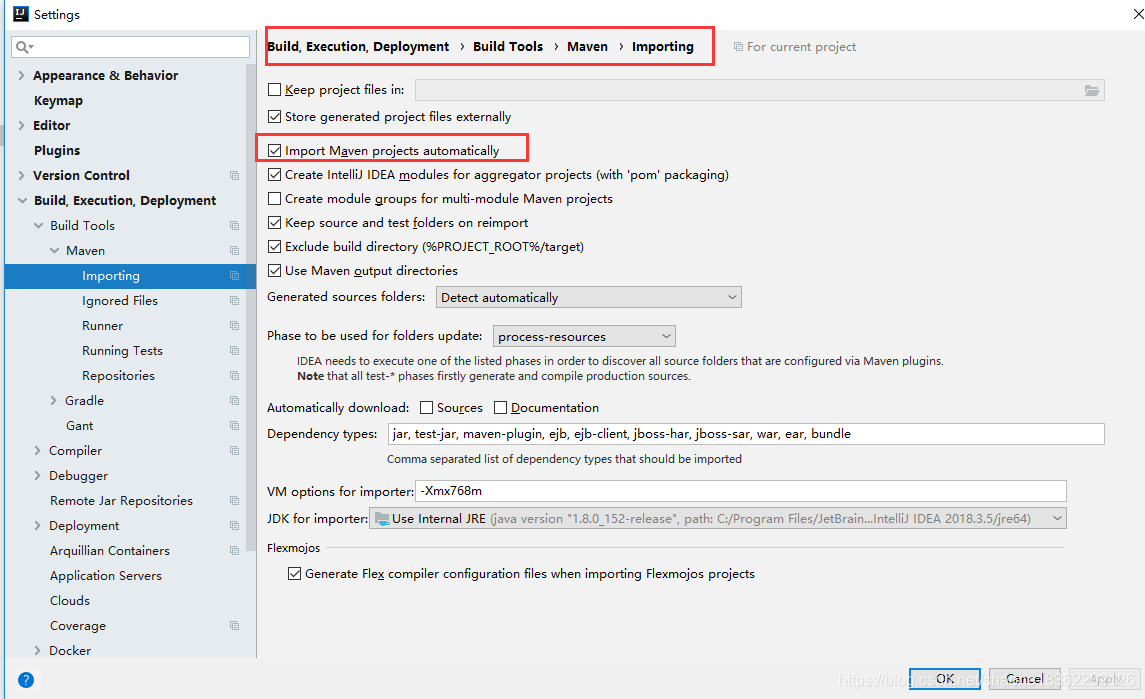Toggle Create IntelliJ IDEA modules for aggregator projects
The height and width of the screenshot is (699, 1145).
click(275, 175)
